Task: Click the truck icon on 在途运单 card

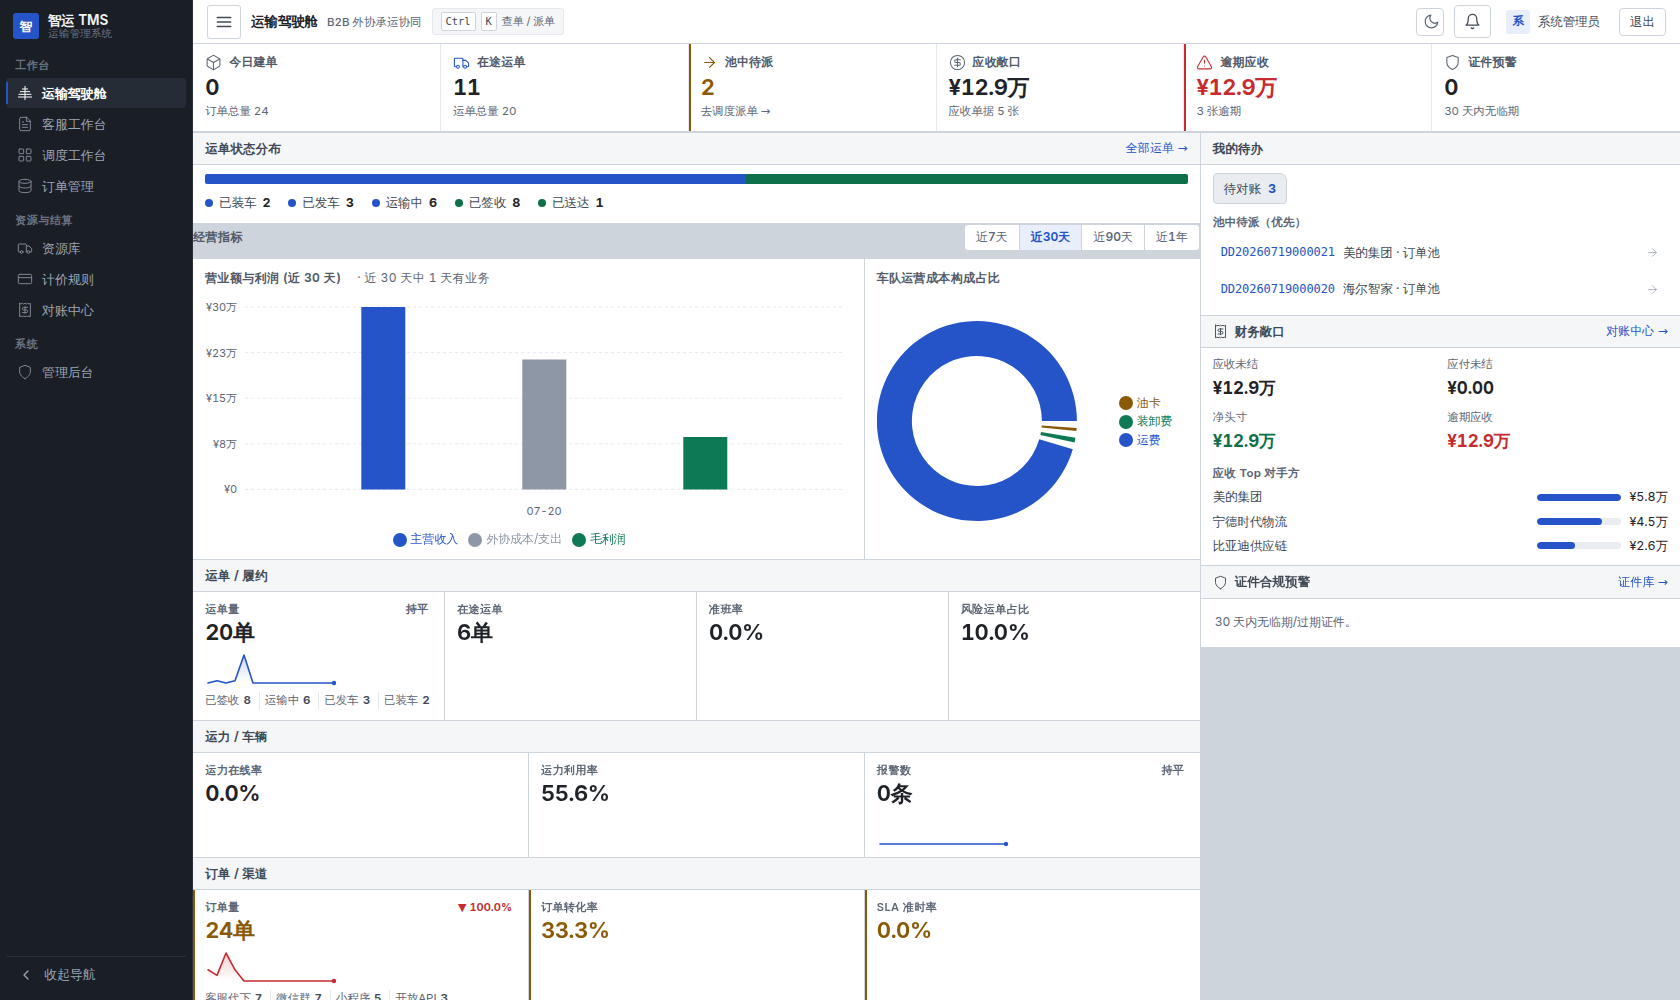Action: click(461, 62)
